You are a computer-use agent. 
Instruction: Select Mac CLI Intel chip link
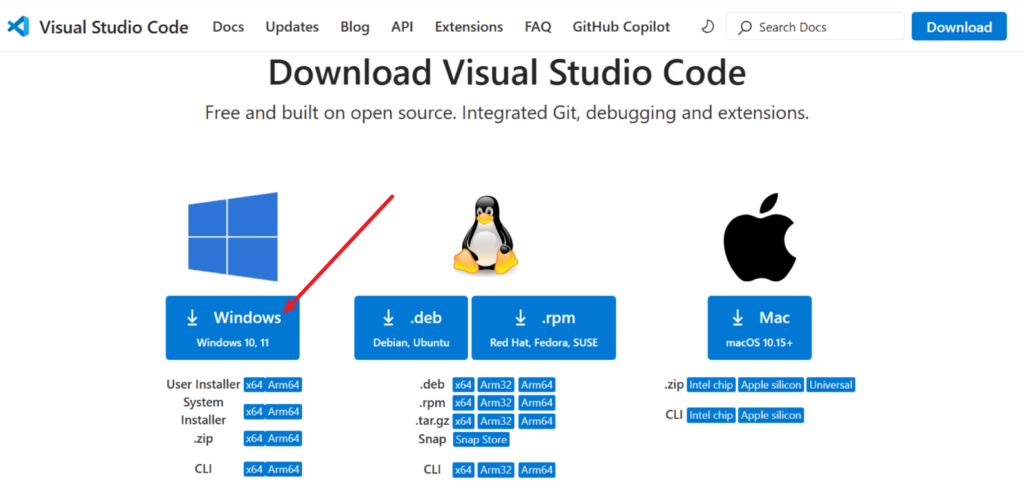pos(711,415)
